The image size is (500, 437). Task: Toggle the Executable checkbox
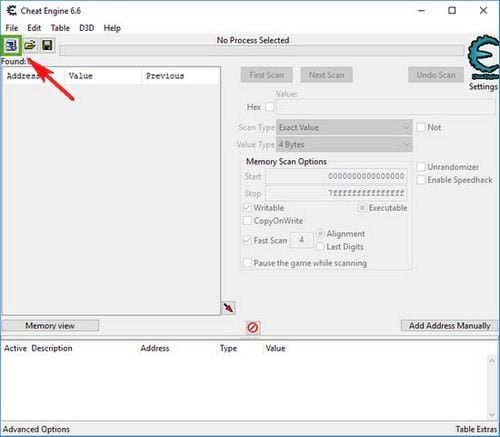click(362, 208)
